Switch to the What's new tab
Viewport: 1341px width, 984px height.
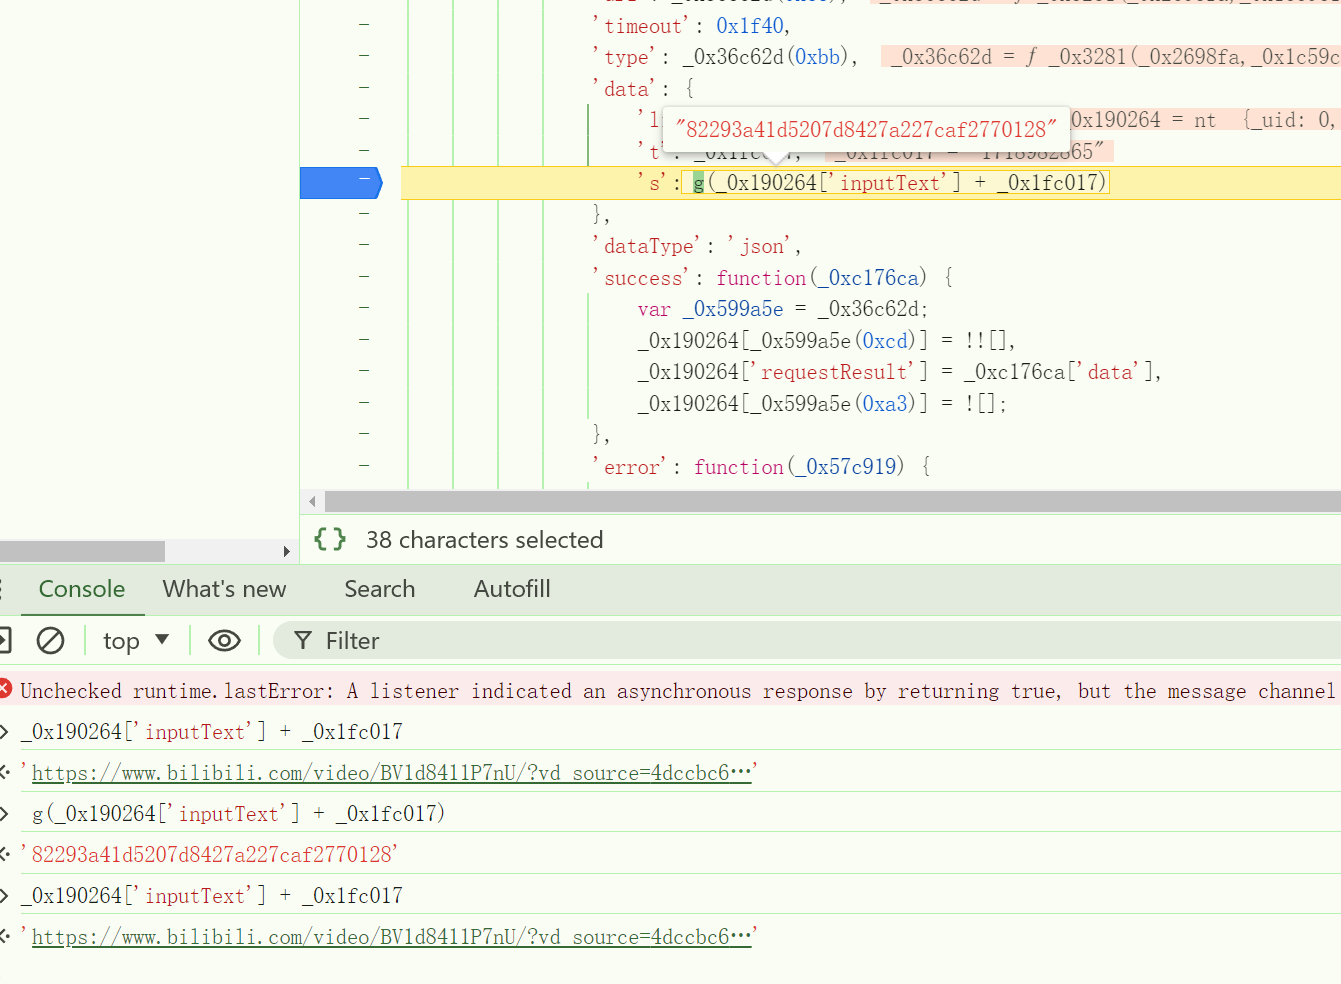pyautogui.click(x=225, y=589)
